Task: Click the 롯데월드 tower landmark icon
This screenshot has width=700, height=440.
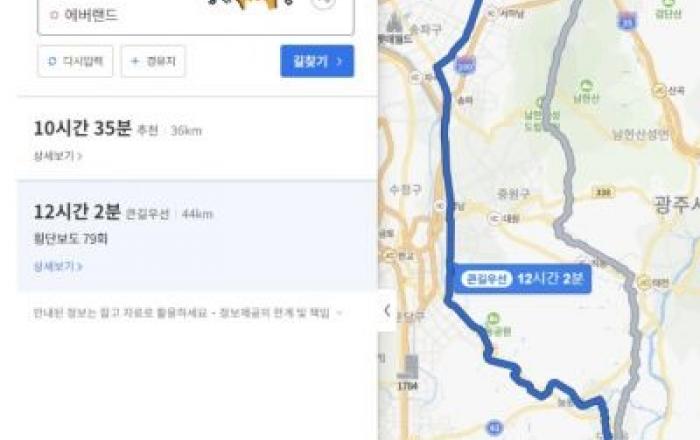Action: click(x=393, y=22)
